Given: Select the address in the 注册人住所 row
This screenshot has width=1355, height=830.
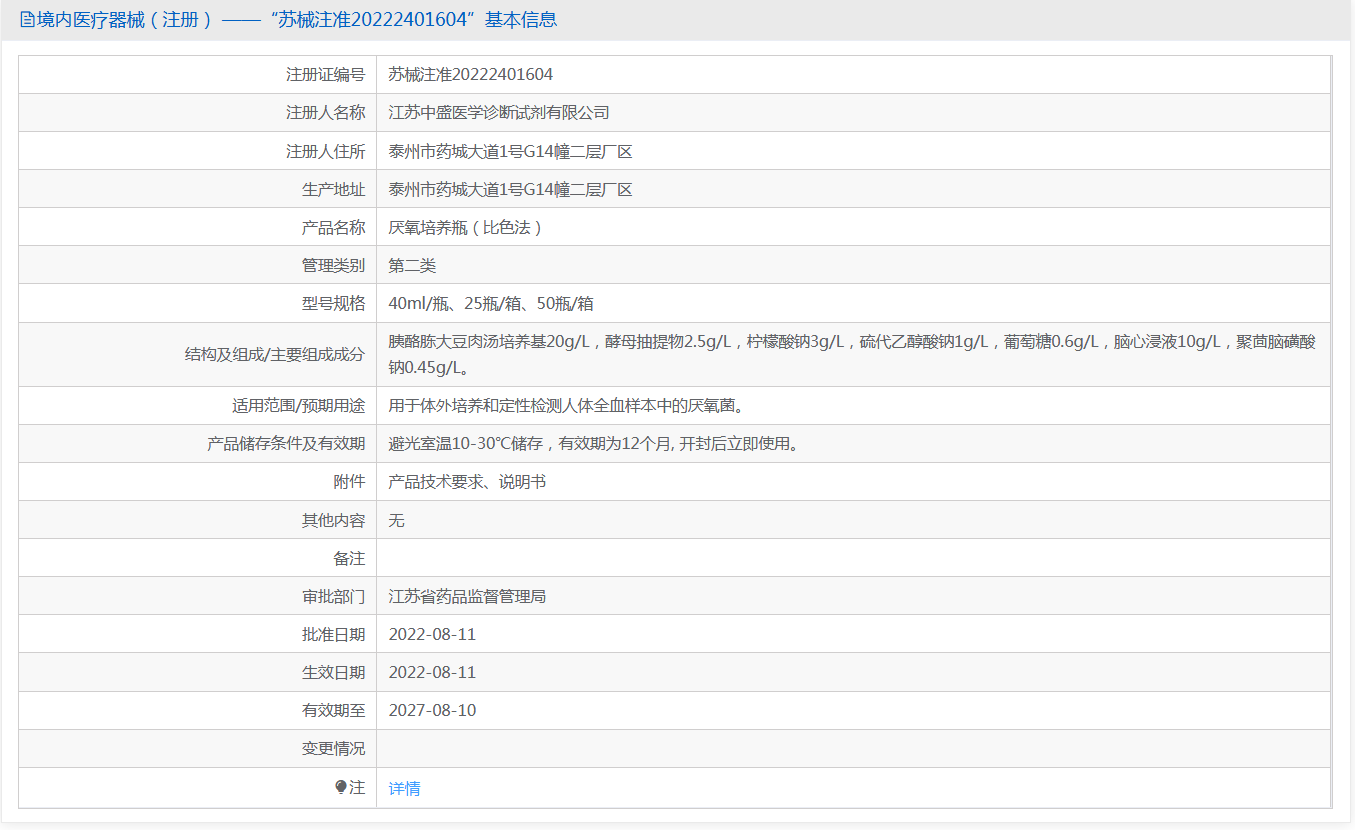Looking at the screenshot, I should tap(511, 151).
